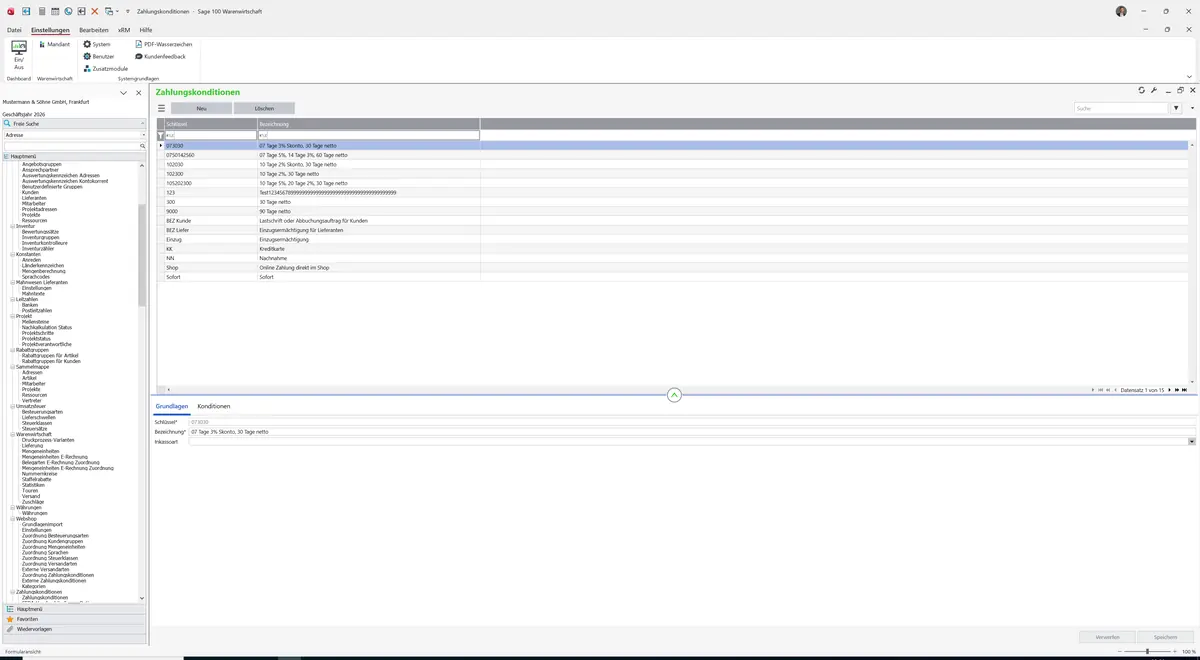Viewport: 1200px width, 660px height.
Task: Open the xRM ribbon tab
Action: [124, 30]
